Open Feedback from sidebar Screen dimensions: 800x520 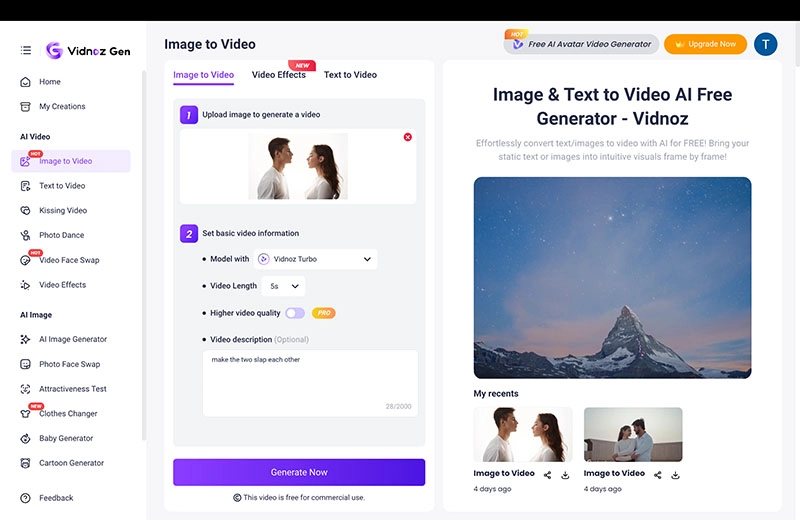coord(56,498)
